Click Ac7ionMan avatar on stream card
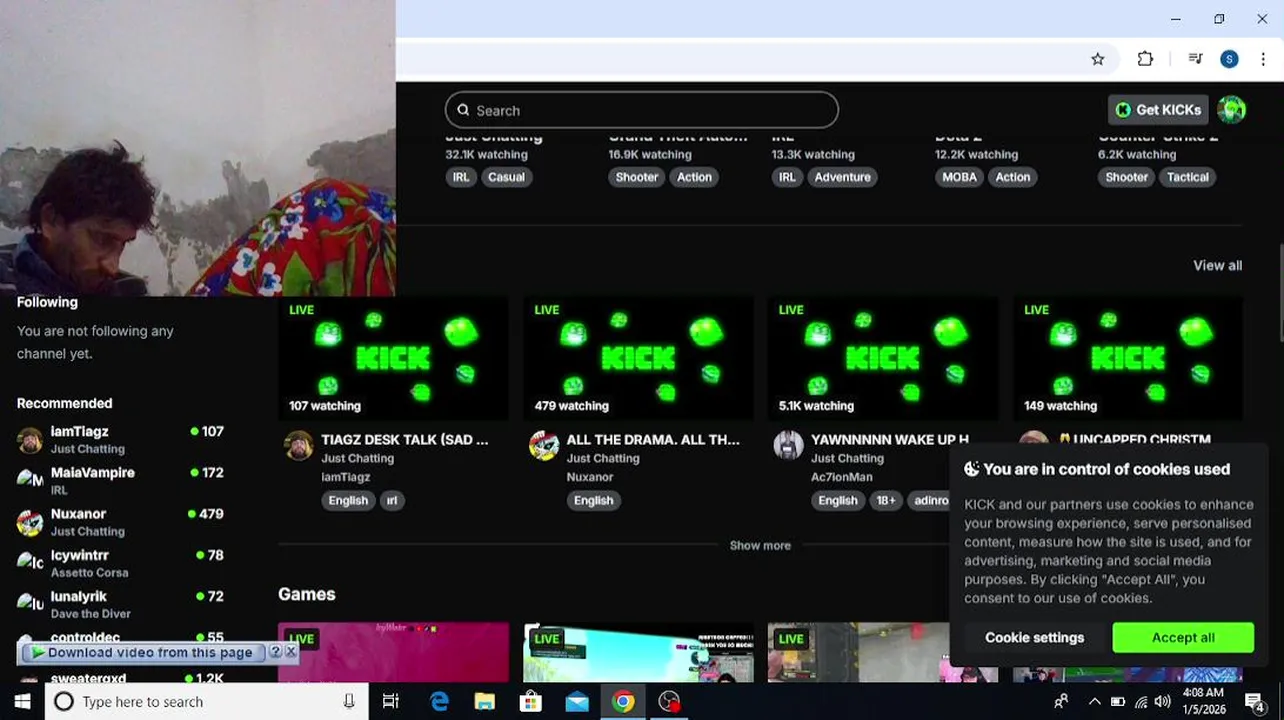1284x720 pixels. (x=789, y=446)
